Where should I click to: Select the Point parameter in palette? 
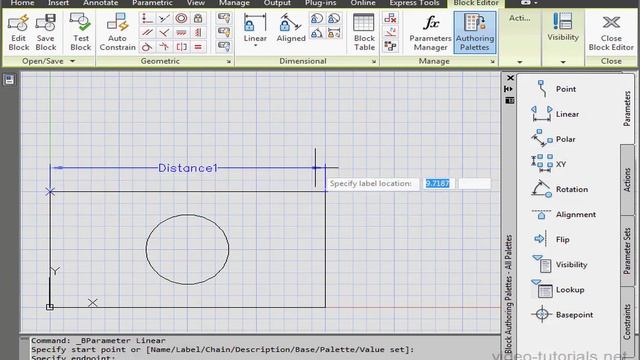(558, 89)
